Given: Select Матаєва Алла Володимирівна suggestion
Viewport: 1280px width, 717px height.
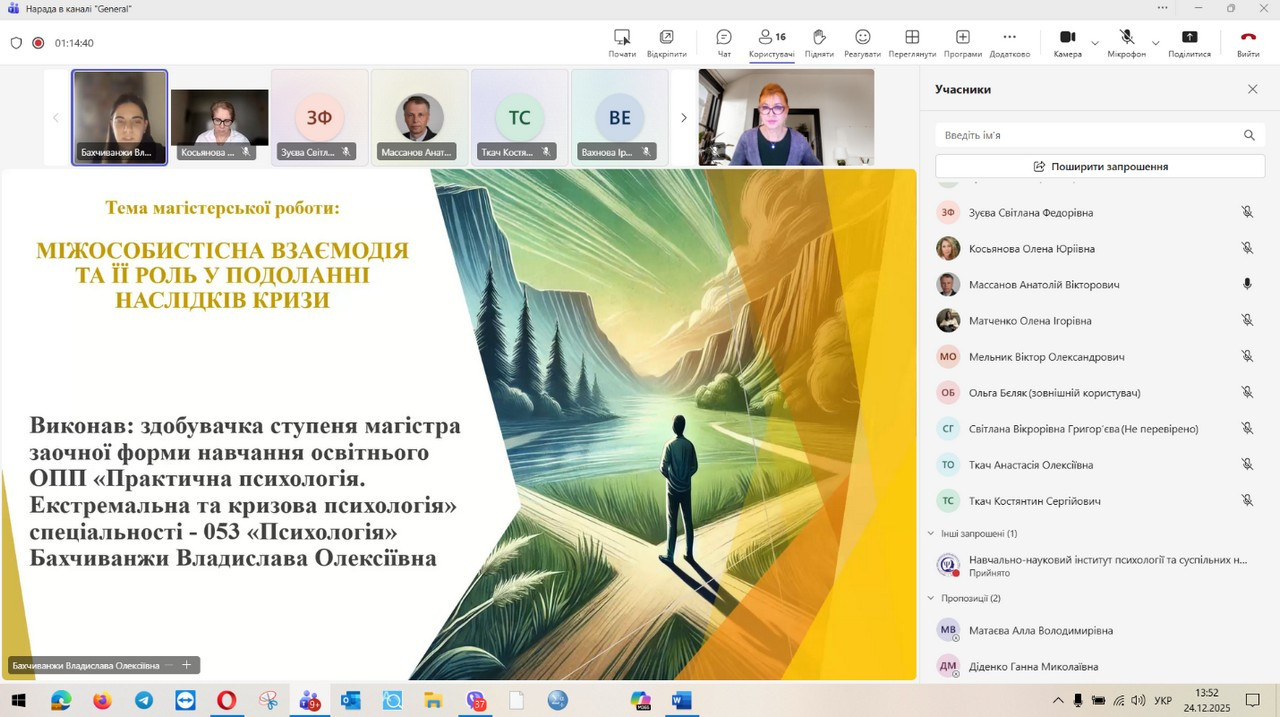Looking at the screenshot, I should click(x=1098, y=630).
